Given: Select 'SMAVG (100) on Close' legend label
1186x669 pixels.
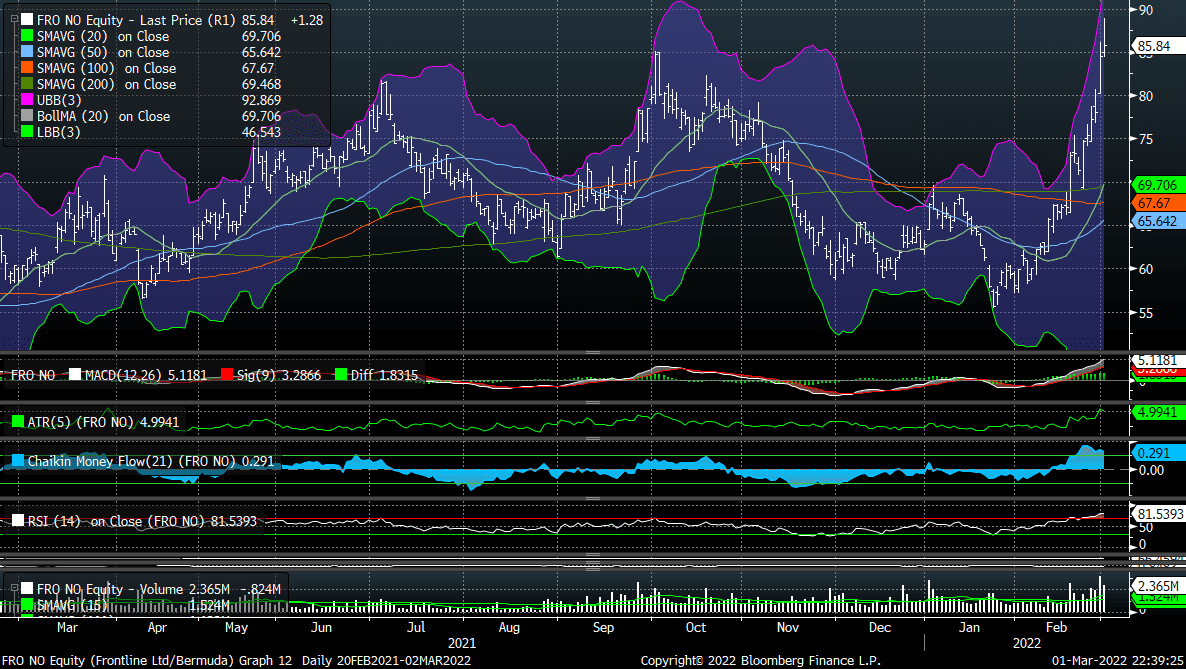Looking at the screenshot, I should [107, 68].
